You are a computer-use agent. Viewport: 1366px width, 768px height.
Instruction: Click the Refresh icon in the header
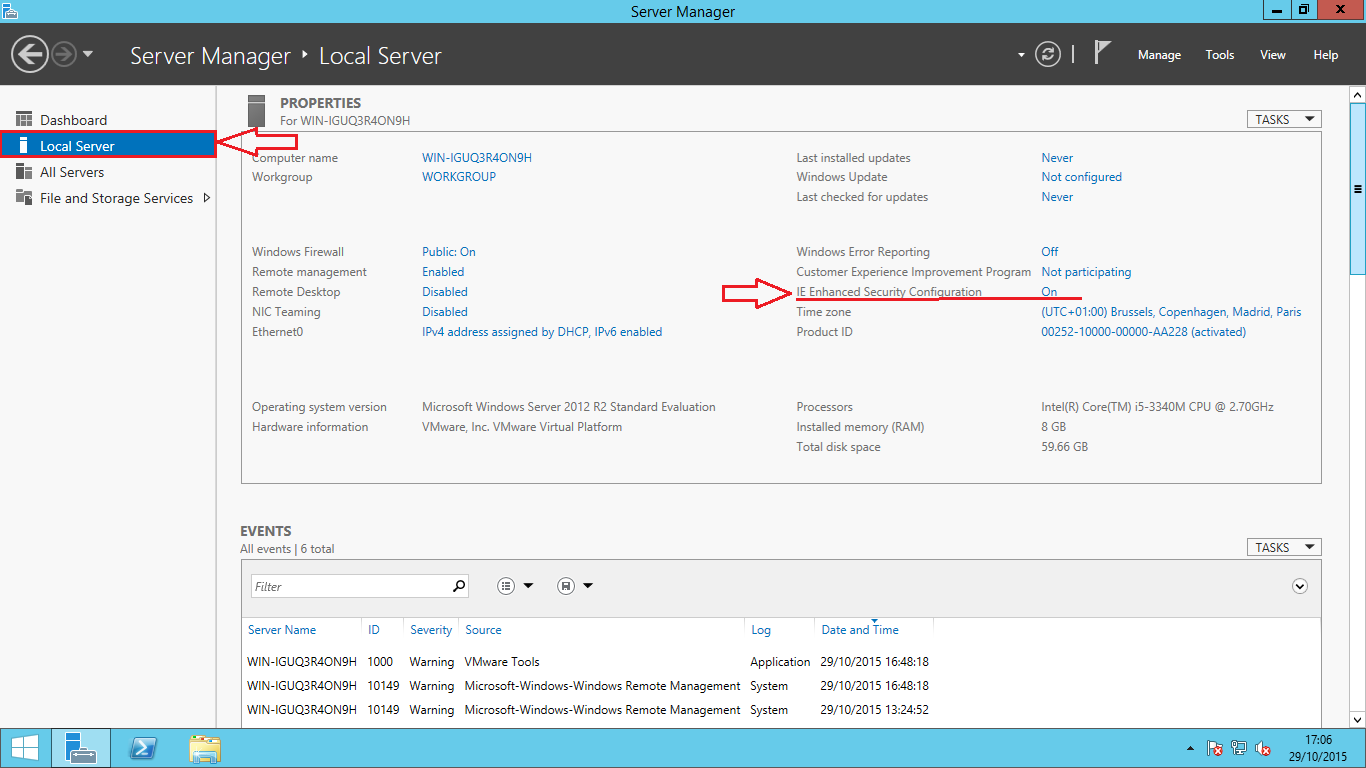click(1047, 54)
